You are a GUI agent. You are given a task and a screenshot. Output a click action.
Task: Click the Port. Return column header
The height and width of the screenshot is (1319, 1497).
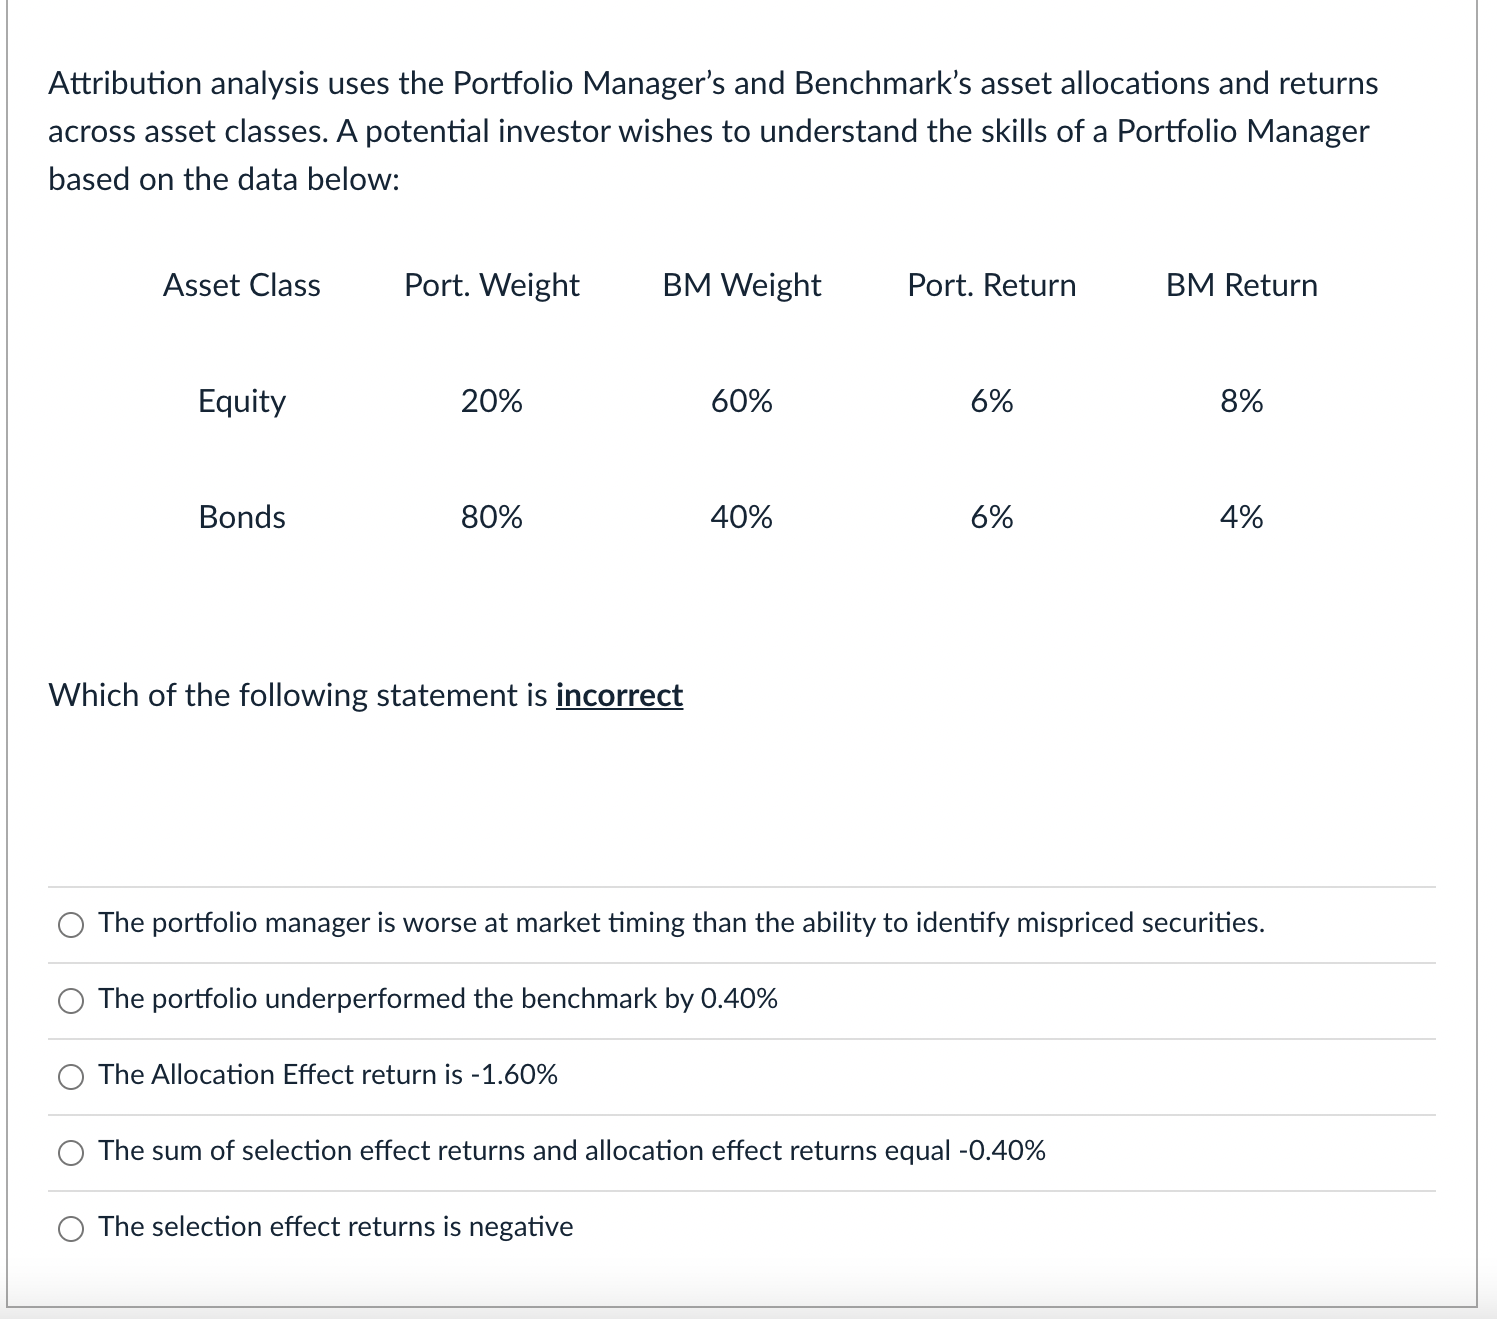pos(990,285)
